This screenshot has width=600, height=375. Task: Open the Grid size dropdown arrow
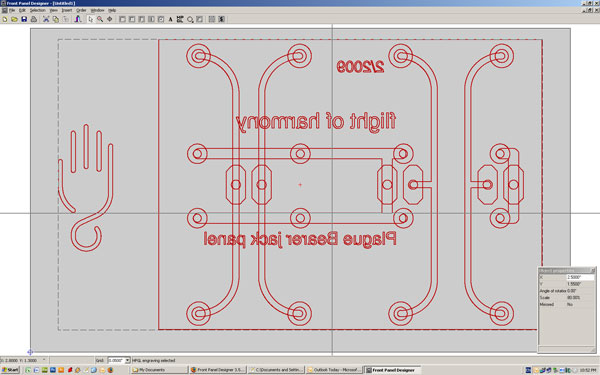pyautogui.click(x=127, y=360)
